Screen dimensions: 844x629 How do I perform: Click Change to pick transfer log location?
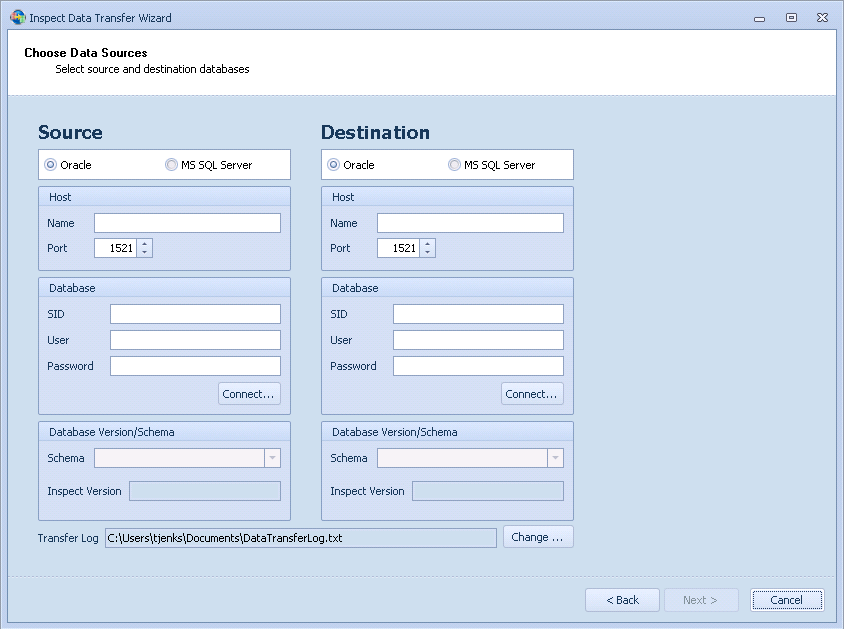click(x=538, y=537)
